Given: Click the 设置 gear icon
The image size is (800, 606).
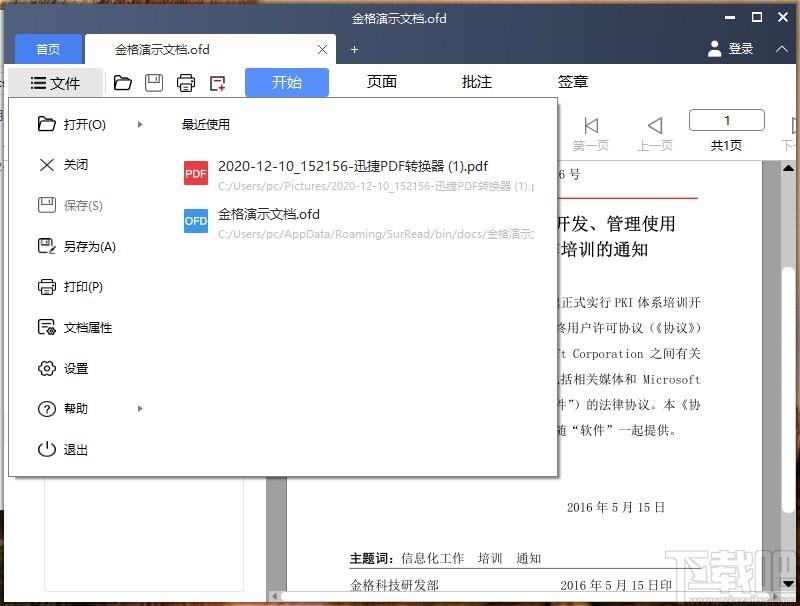Looking at the screenshot, I should (46, 368).
